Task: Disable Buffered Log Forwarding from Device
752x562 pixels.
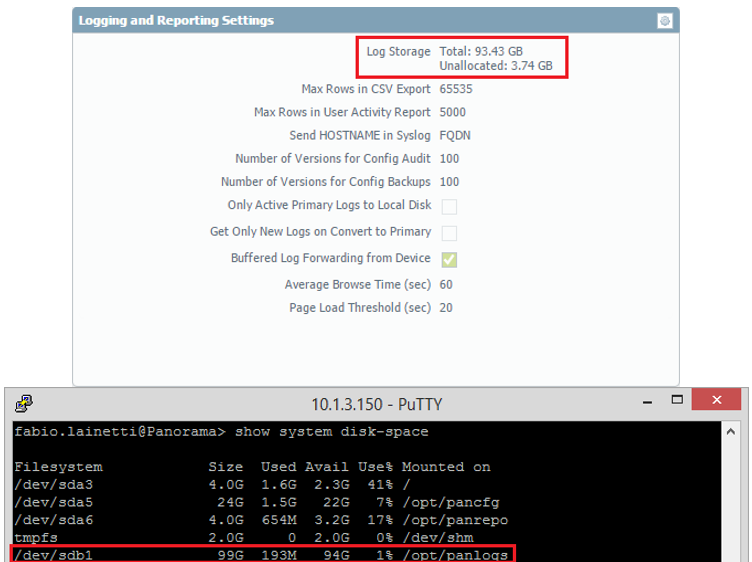Action: [449, 259]
